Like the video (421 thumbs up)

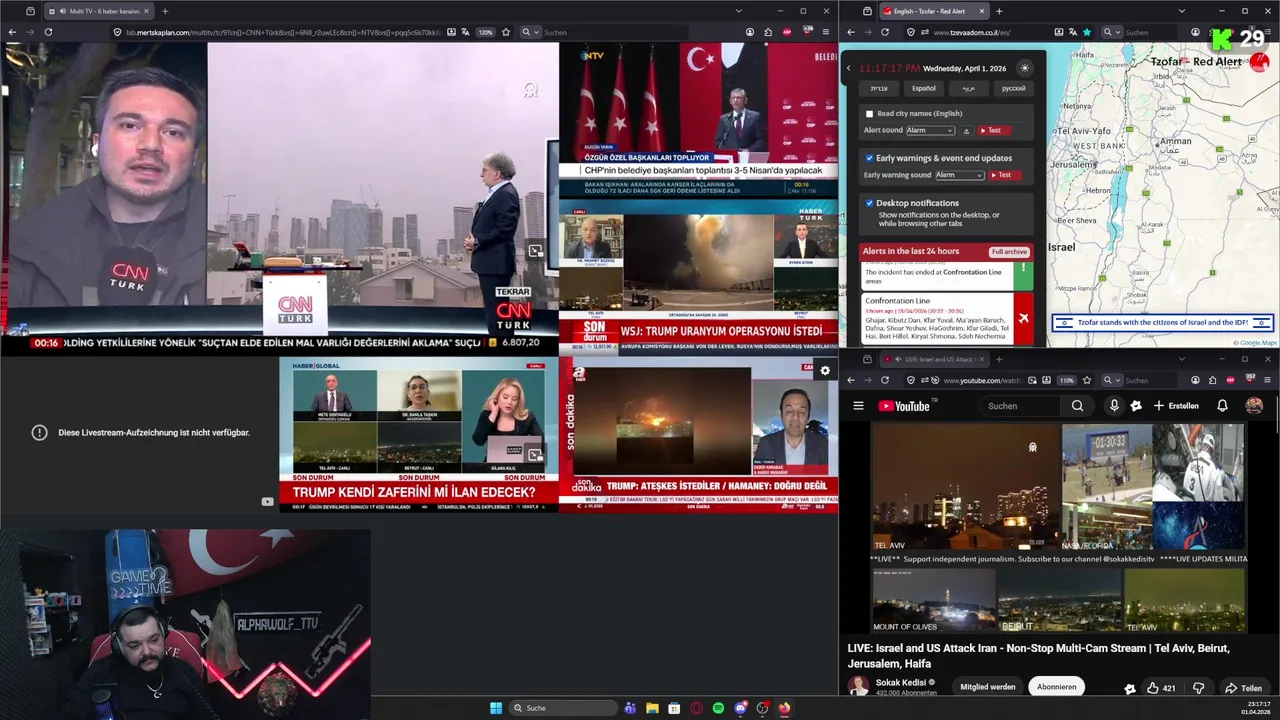[x=1162, y=688]
